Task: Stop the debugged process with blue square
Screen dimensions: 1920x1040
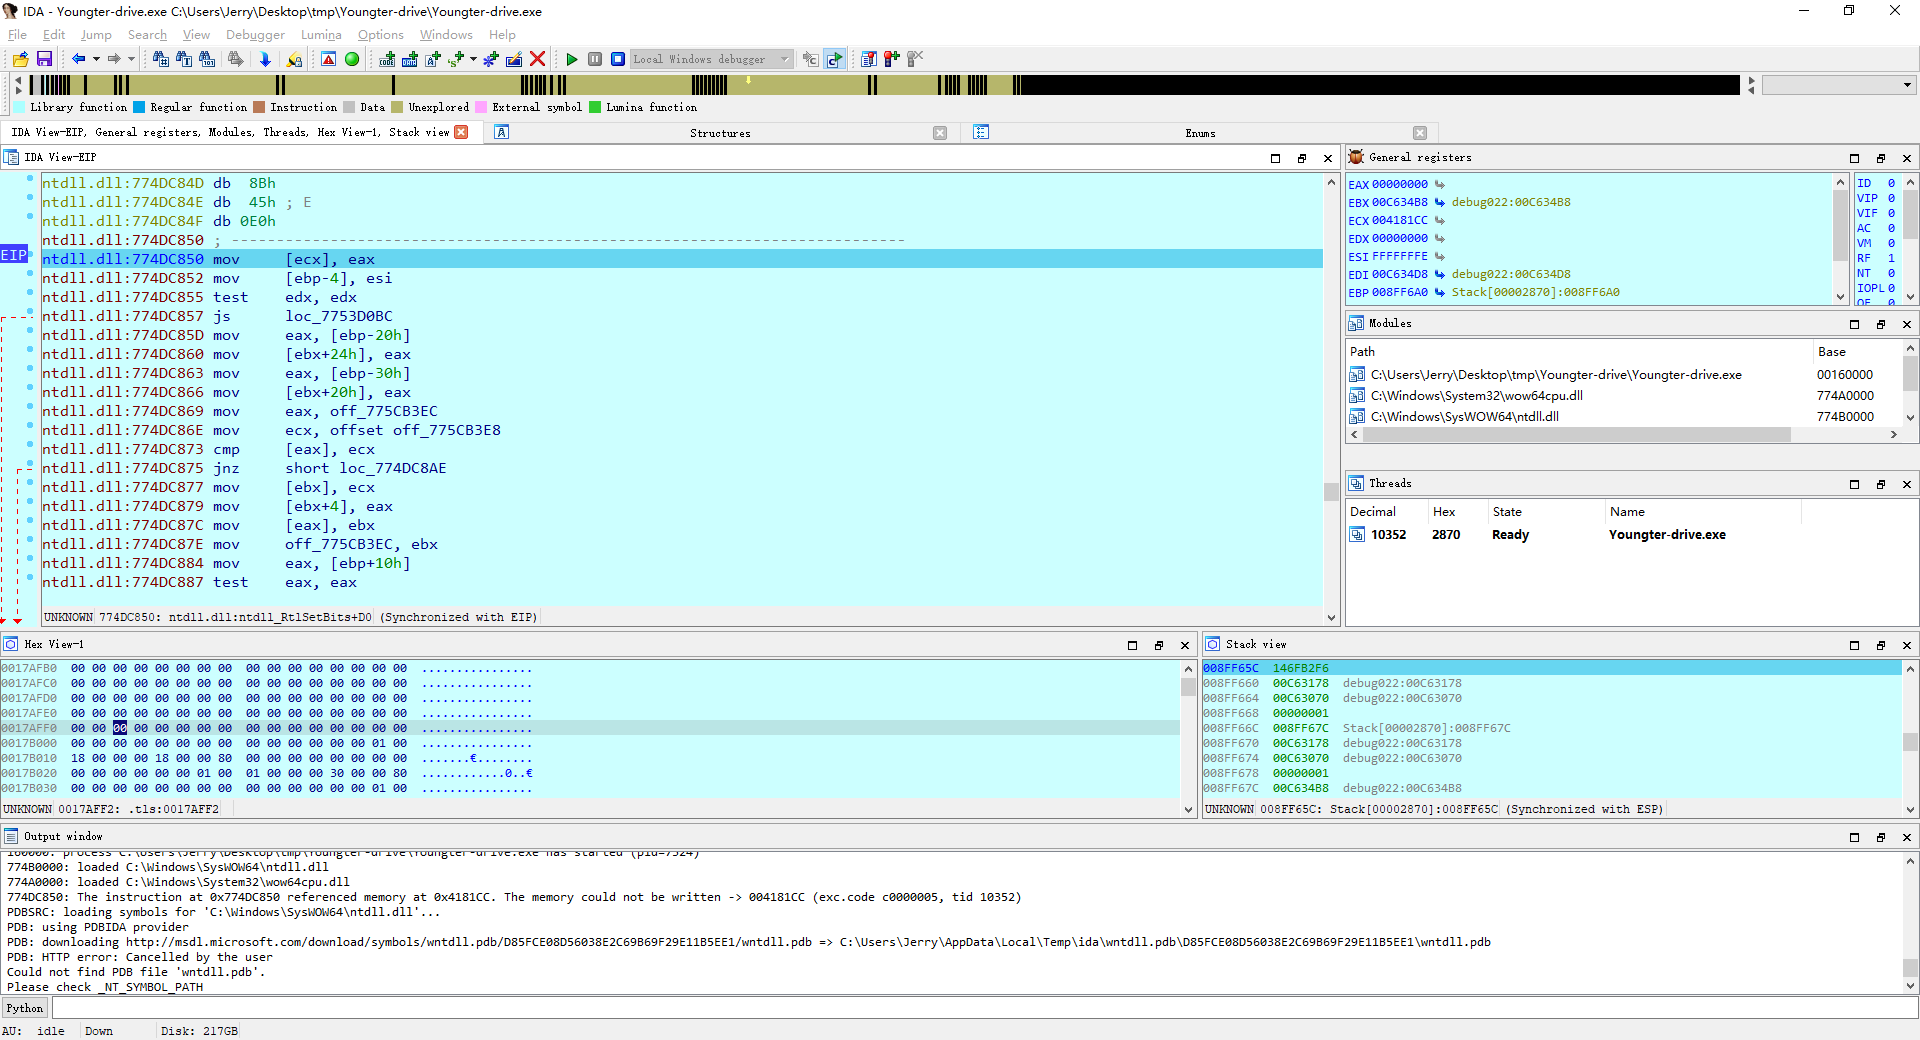Action: 618,60
